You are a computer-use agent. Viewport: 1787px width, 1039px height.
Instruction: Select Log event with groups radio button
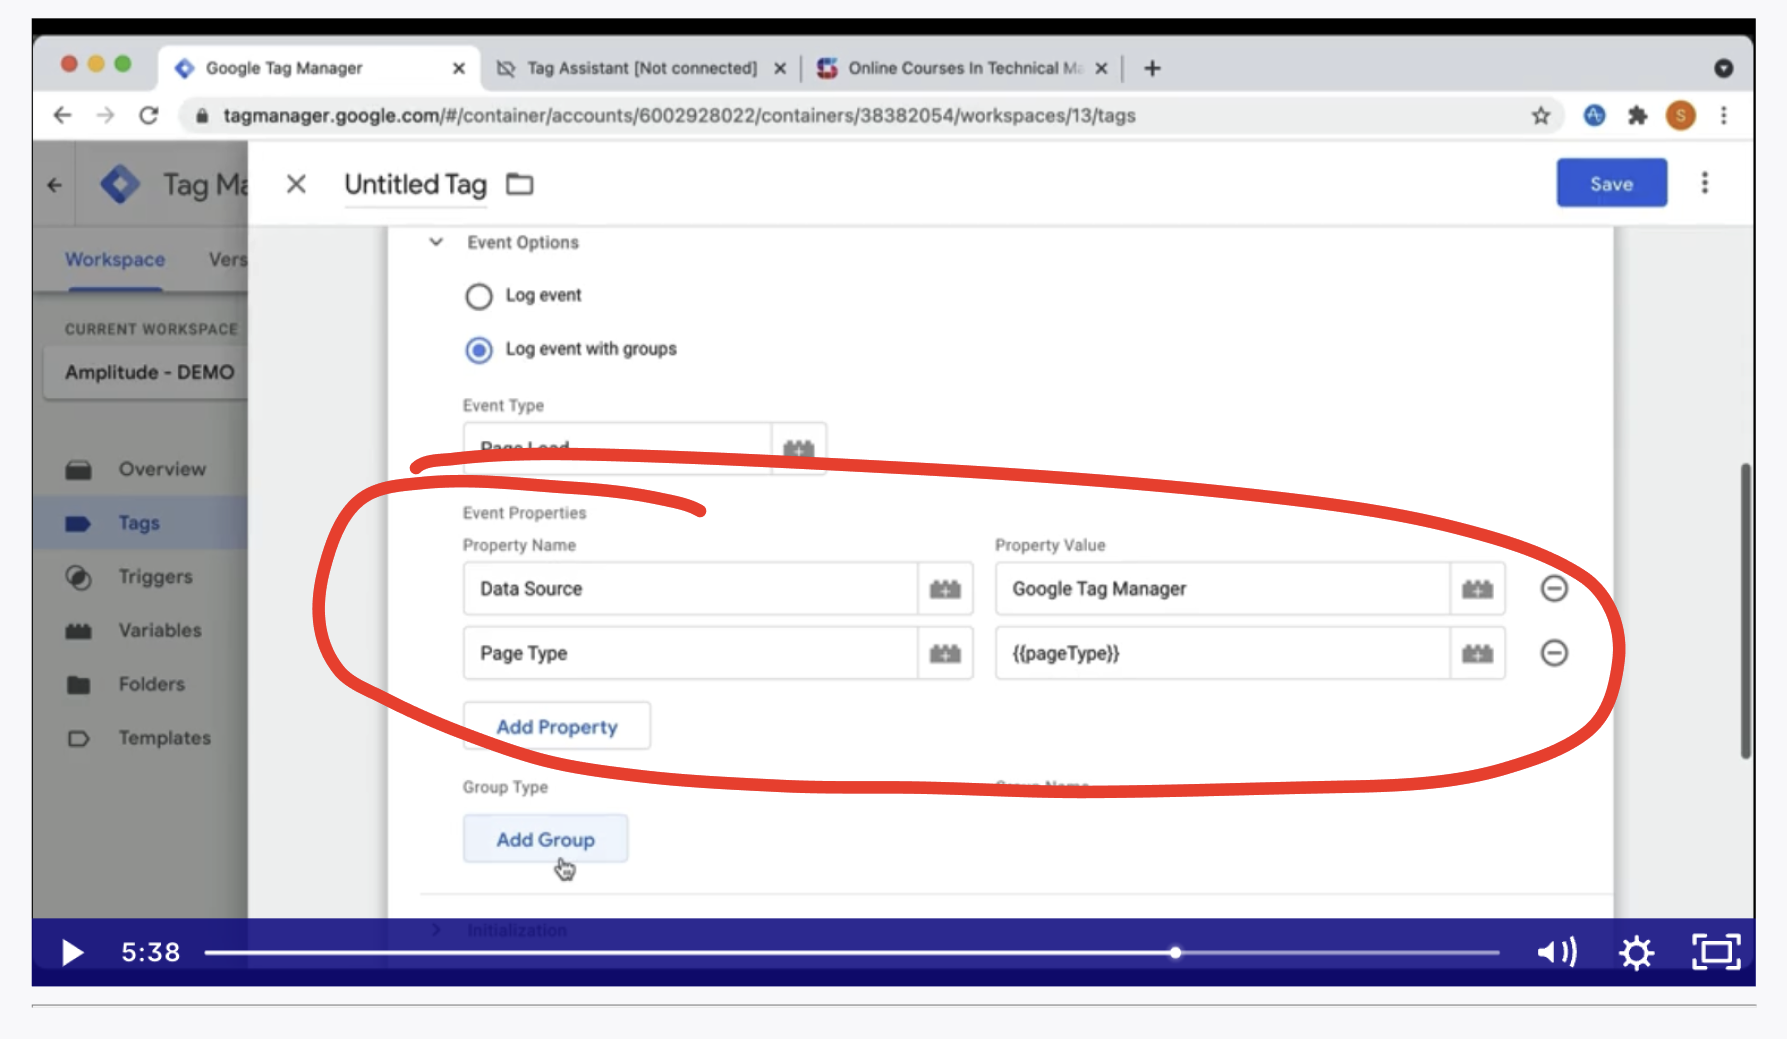[479, 350]
